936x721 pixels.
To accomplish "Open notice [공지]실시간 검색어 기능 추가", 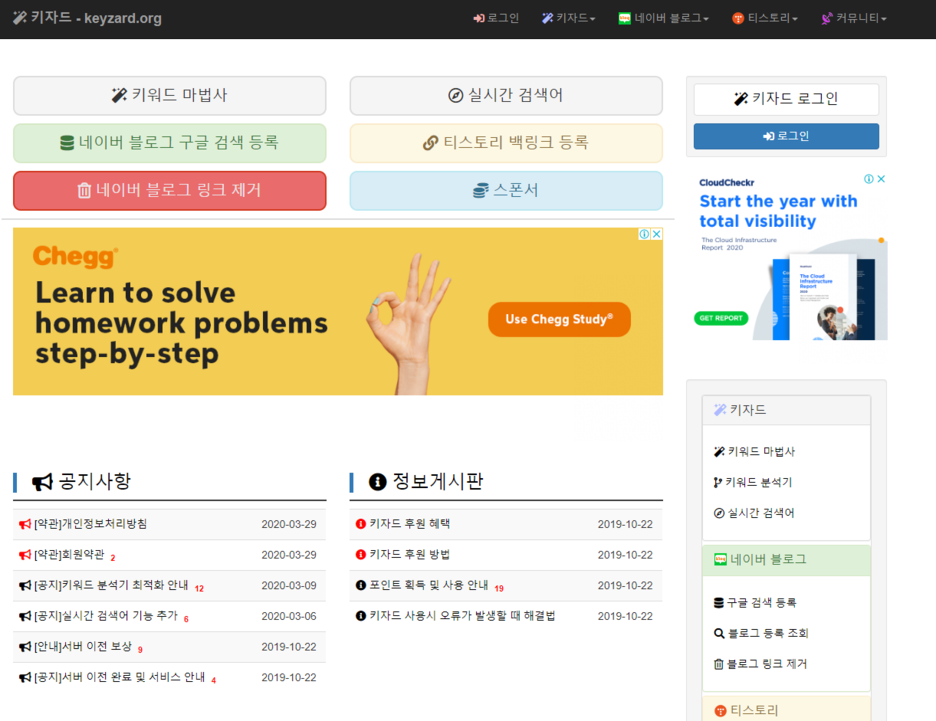I will (106, 616).
